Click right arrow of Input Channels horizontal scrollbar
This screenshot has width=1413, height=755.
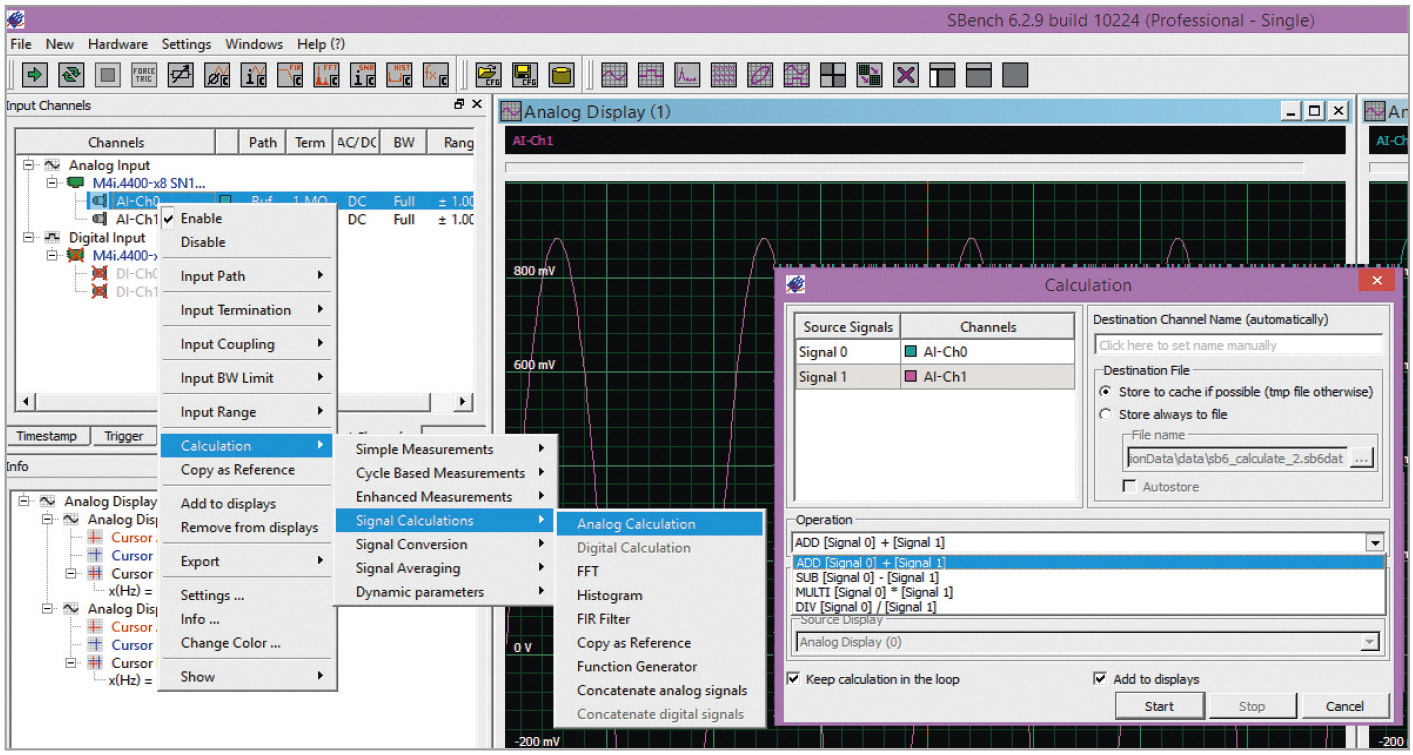pyautogui.click(x=463, y=402)
